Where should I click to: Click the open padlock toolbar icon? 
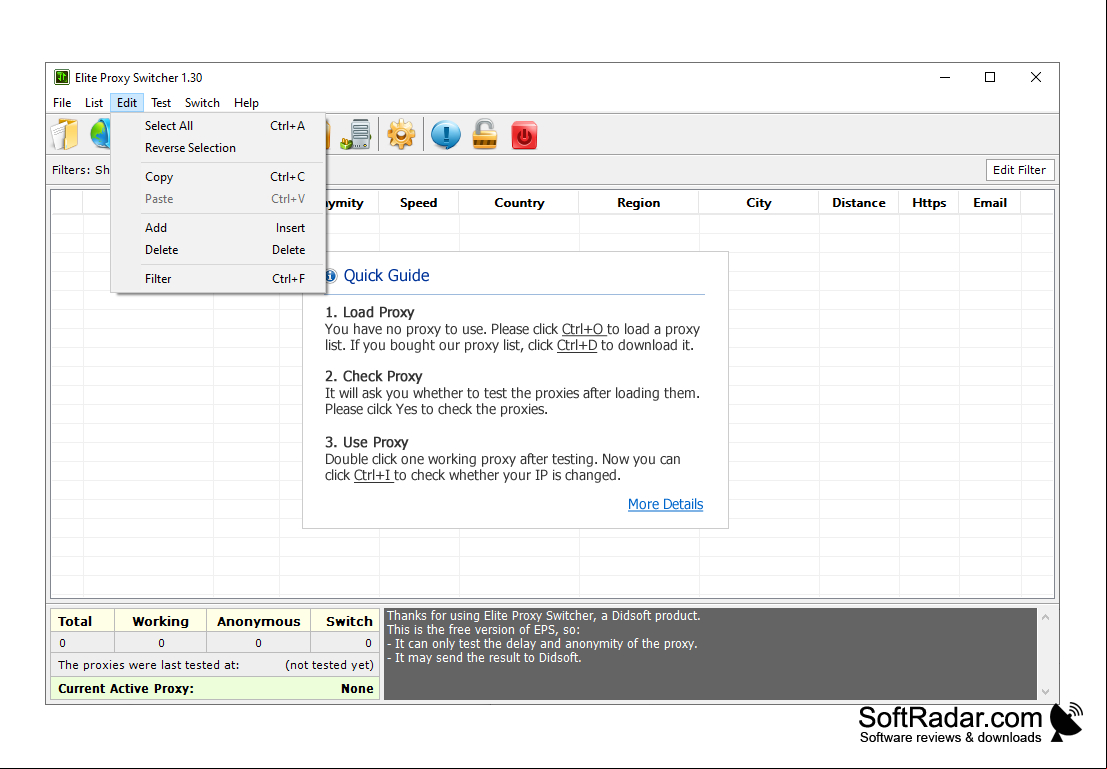tap(485, 134)
